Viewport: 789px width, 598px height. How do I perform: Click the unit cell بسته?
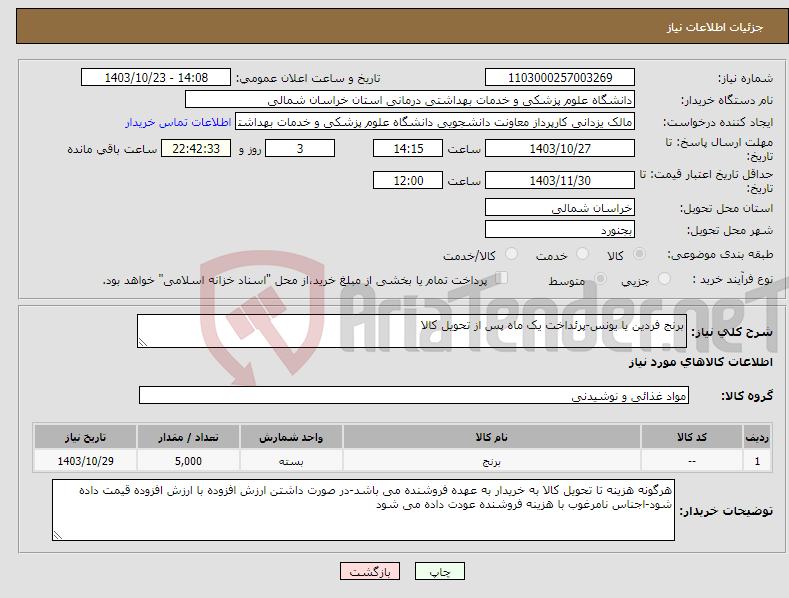(x=291, y=461)
